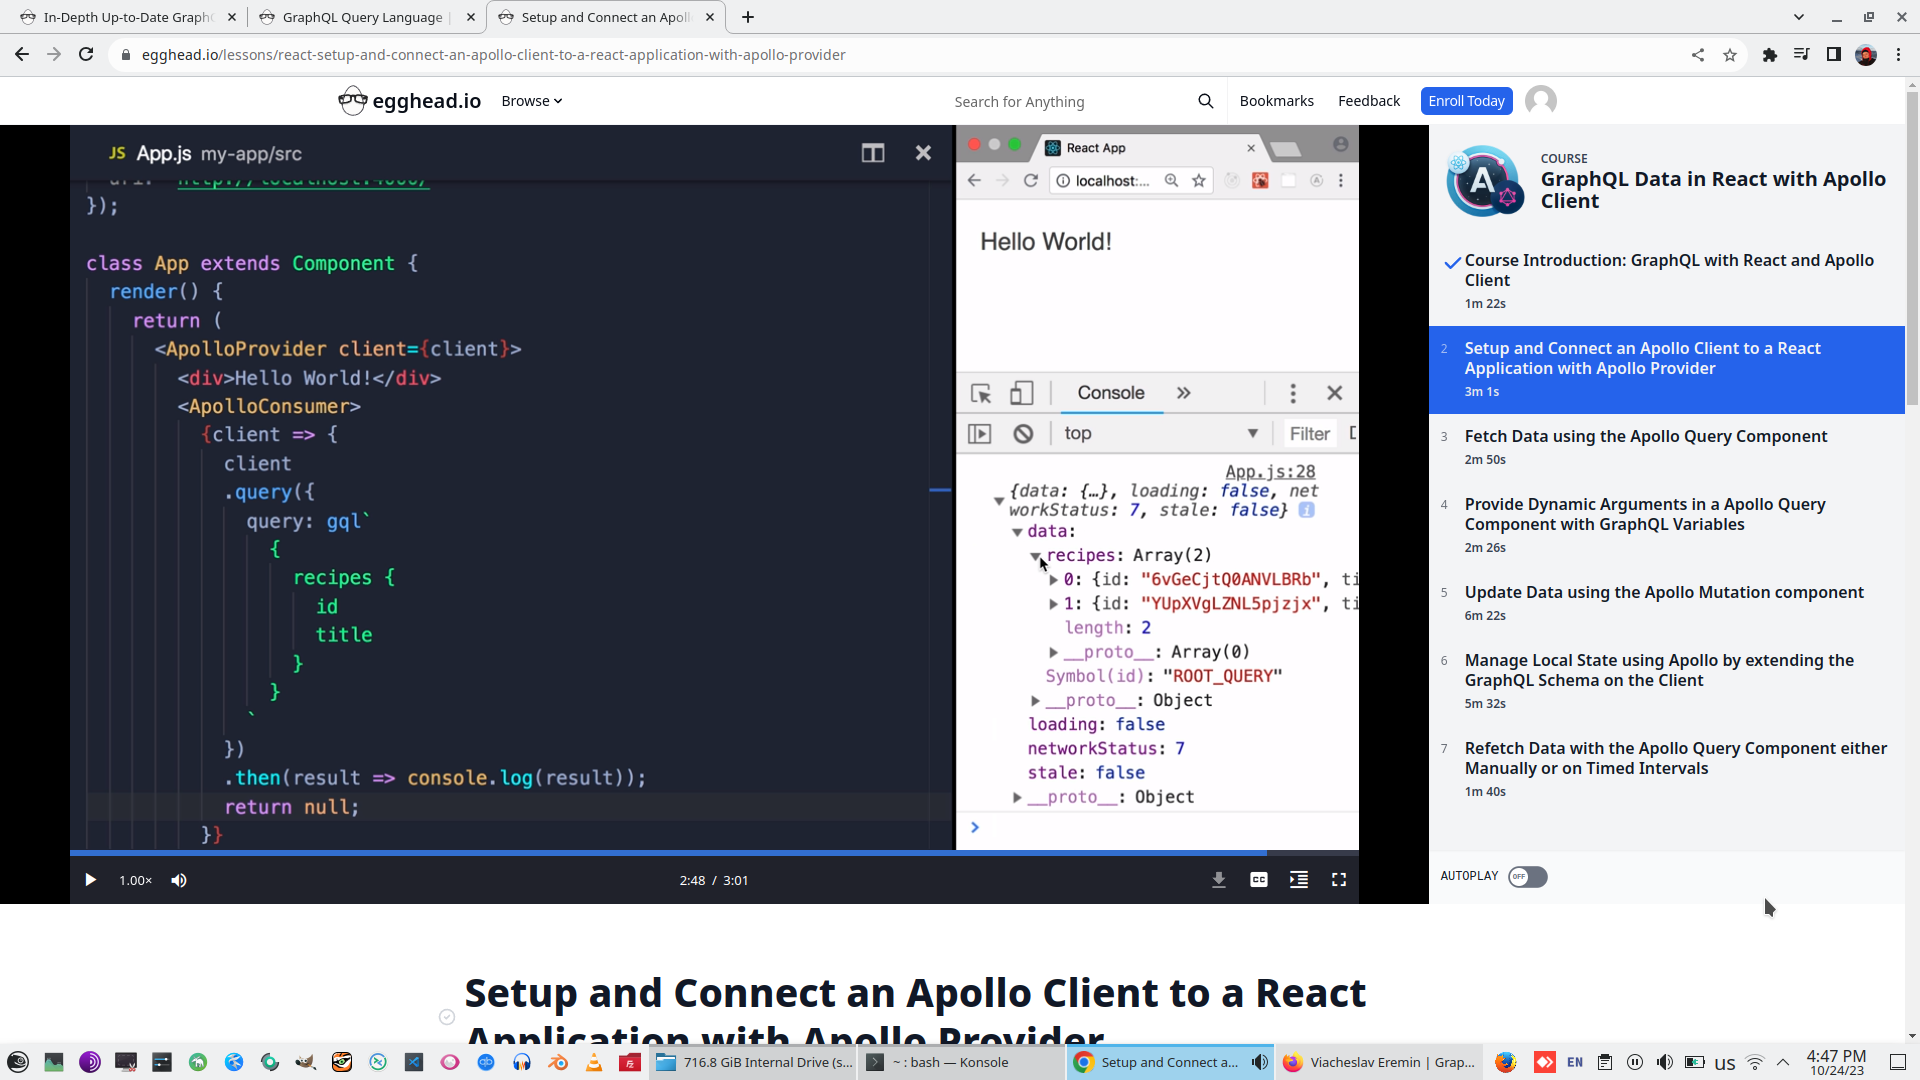Click the egghead search magnifier icon
The image size is (1920, 1080).
[x=1205, y=101]
